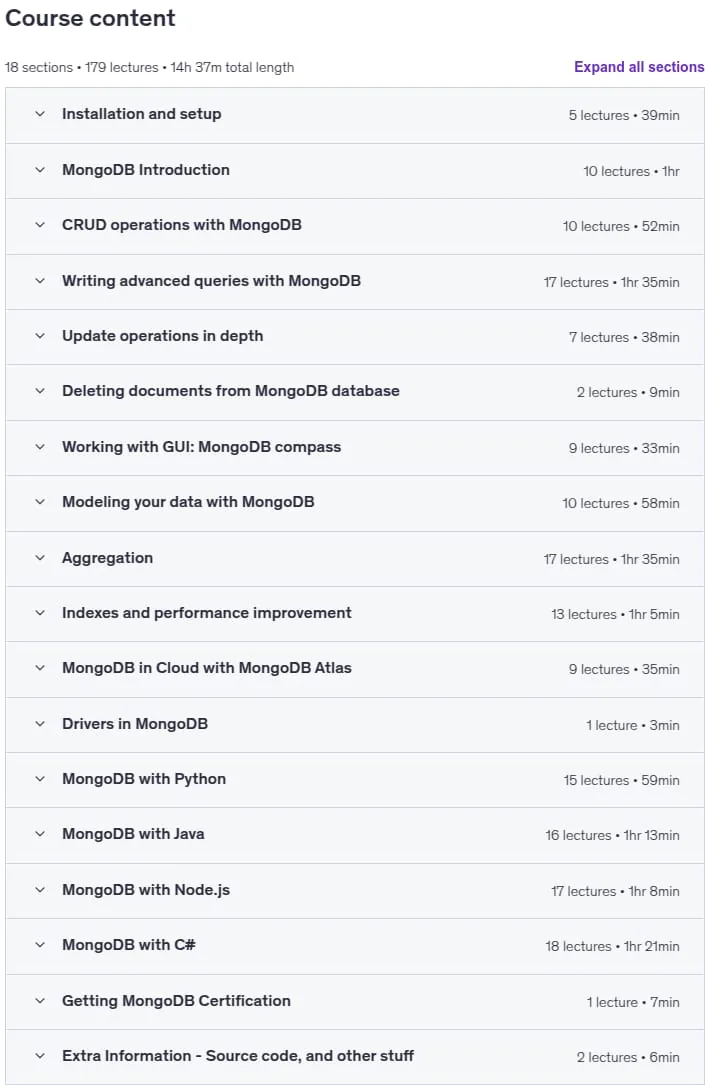Expand the Drivers in MongoDB chevron
The image size is (705, 1085).
coord(40,724)
